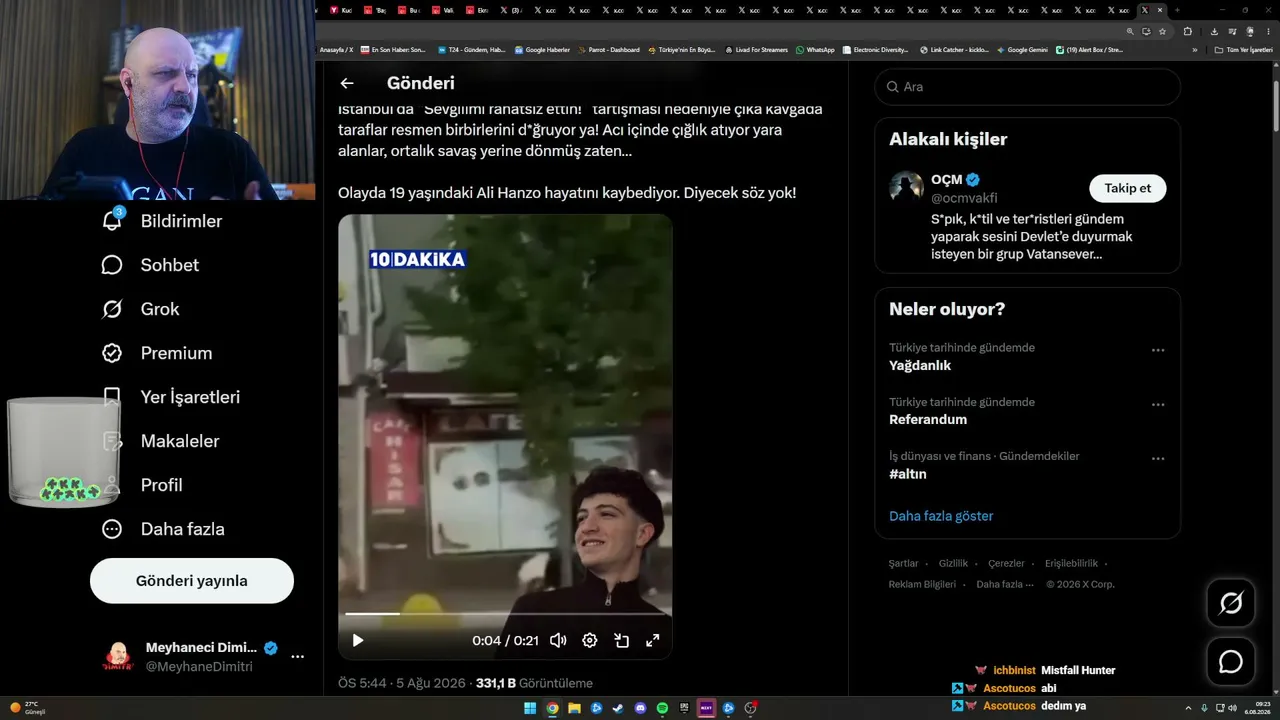Open Discord from the taskbar
This screenshot has width=1280, height=720.
[x=640, y=708]
